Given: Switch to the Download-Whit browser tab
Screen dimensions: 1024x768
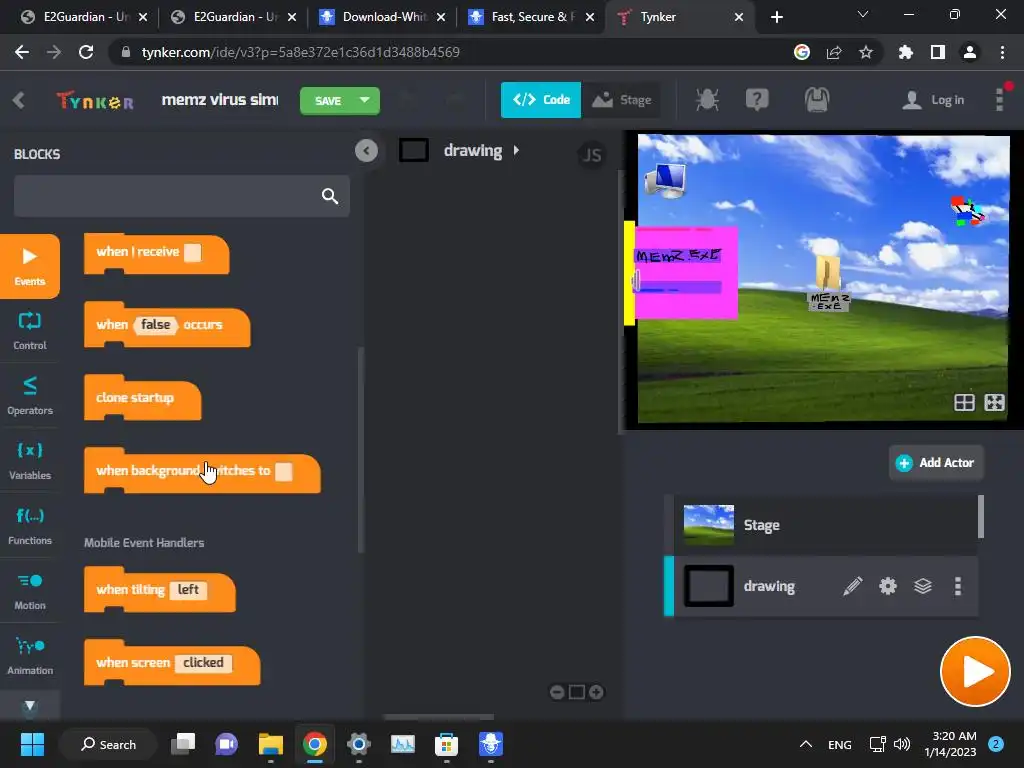Looking at the screenshot, I should pyautogui.click(x=383, y=17).
